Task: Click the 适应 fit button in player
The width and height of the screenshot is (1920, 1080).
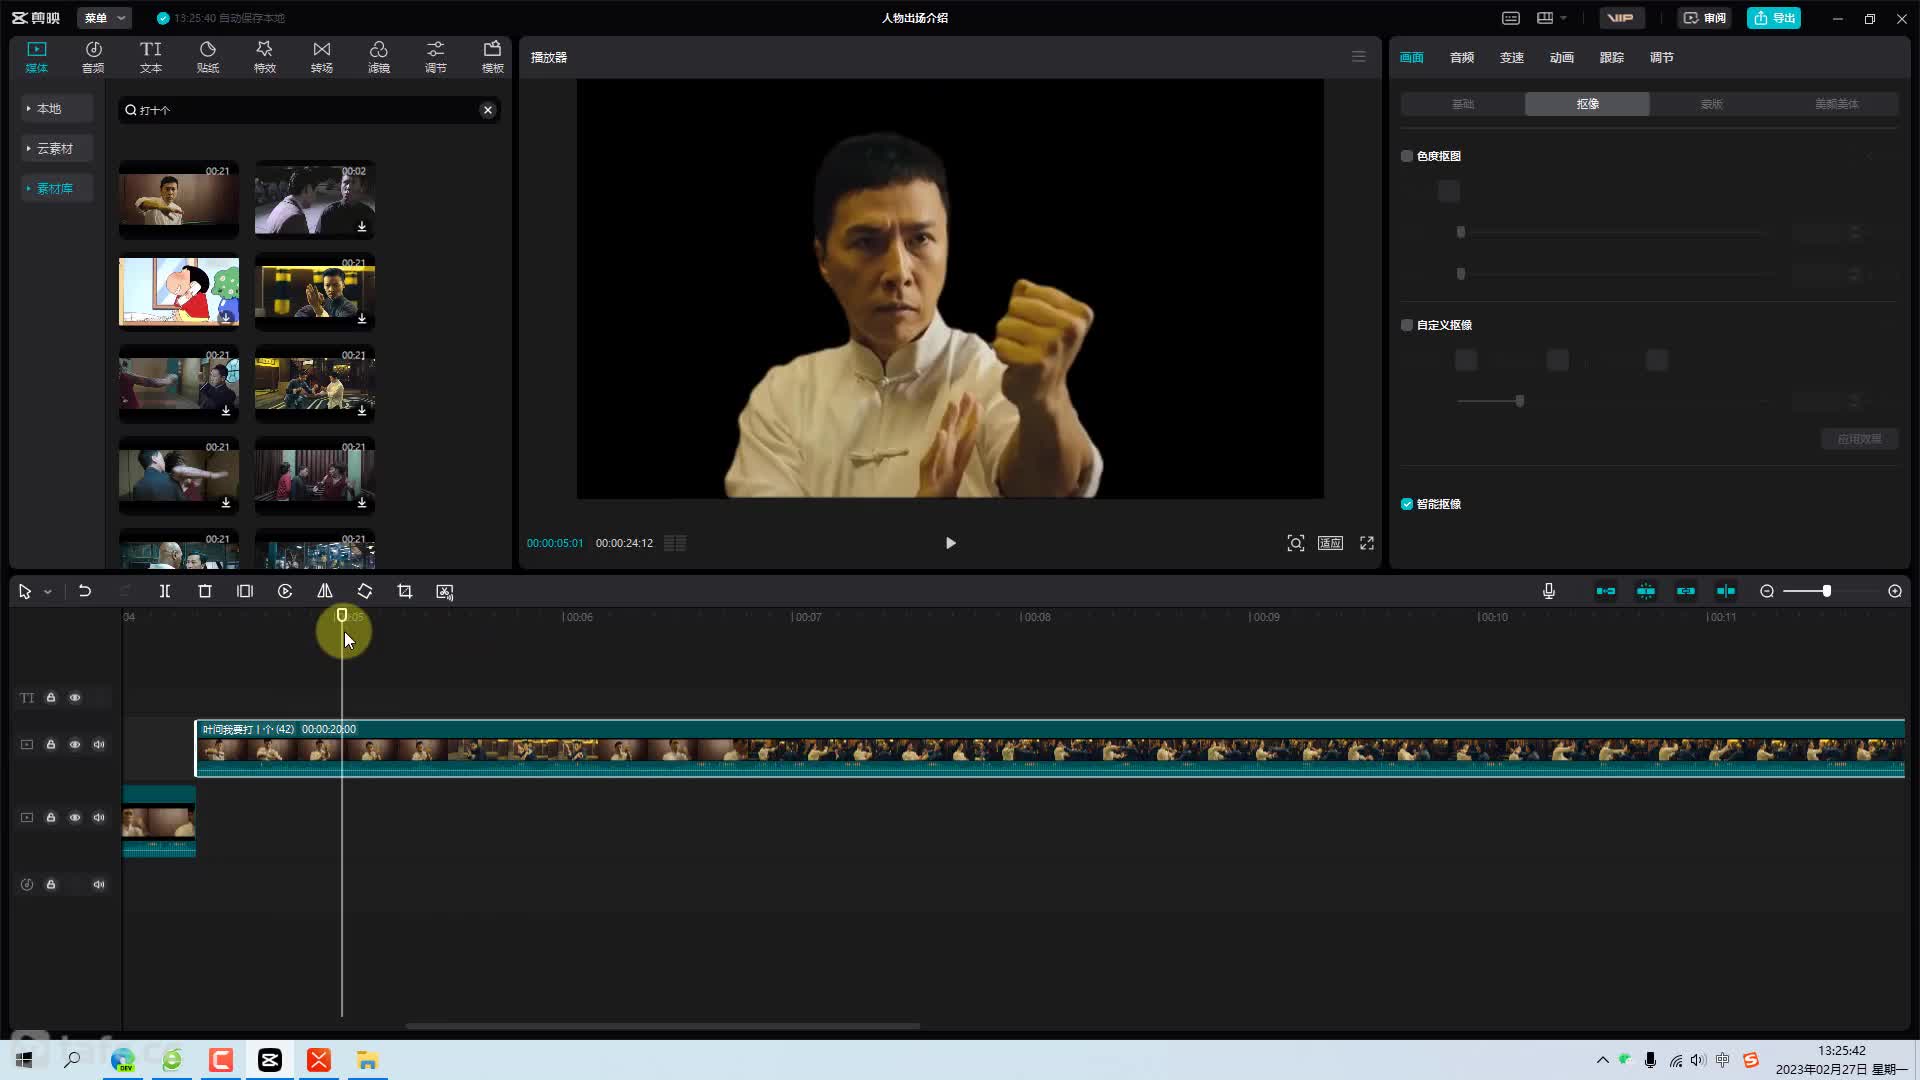Action: 1330,543
